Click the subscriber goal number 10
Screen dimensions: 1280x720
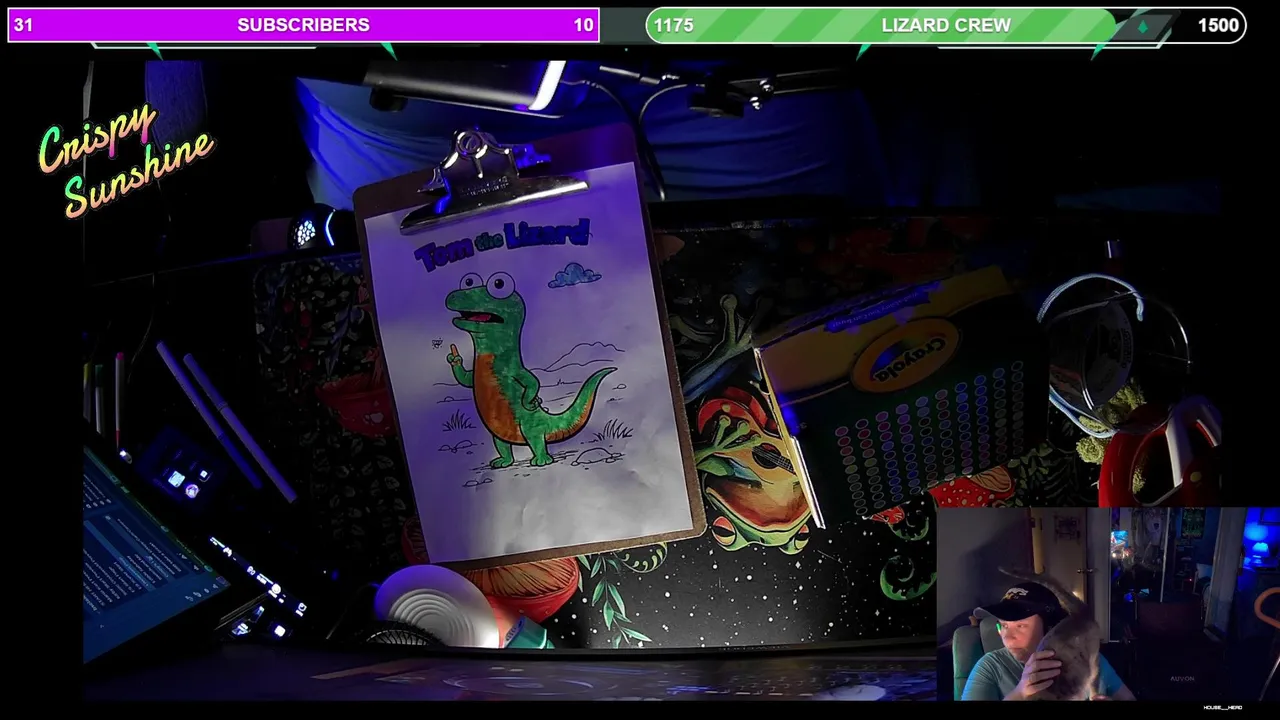point(584,25)
